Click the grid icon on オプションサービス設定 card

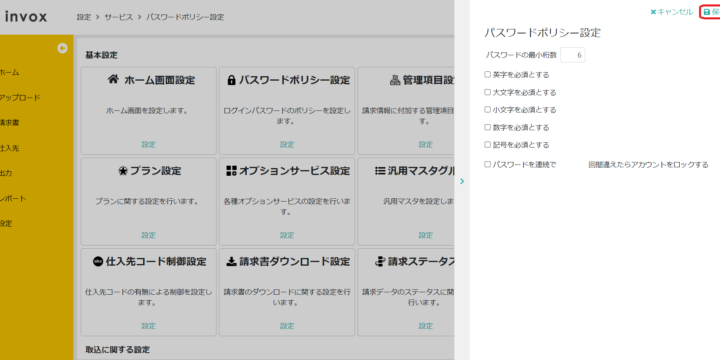pyautogui.click(x=231, y=171)
